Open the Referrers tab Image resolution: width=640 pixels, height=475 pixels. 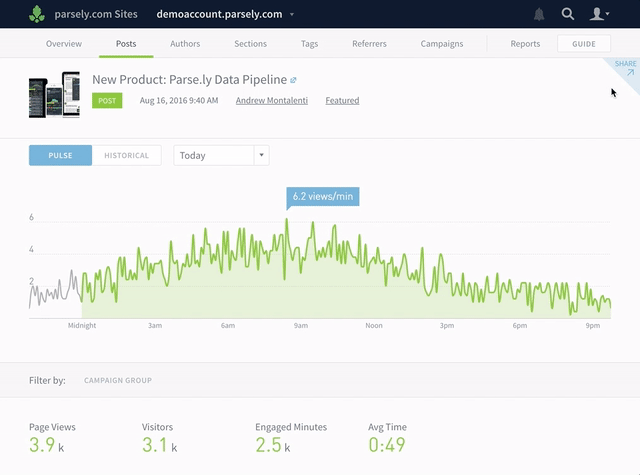coord(369,44)
